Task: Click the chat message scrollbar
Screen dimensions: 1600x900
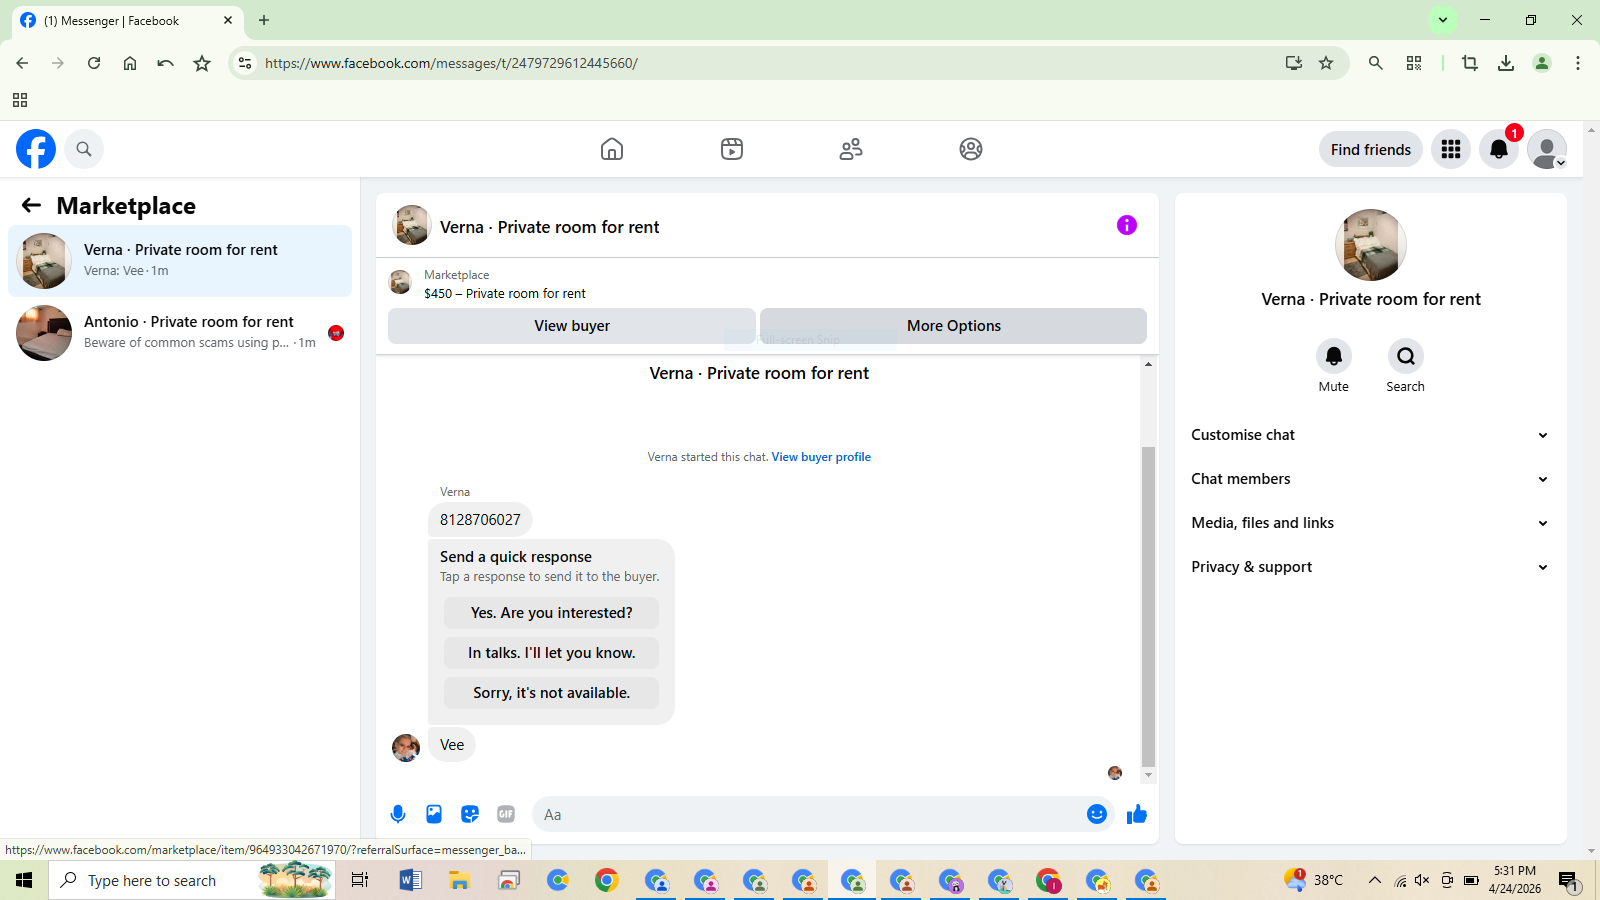Action: click(x=1148, y=606)
